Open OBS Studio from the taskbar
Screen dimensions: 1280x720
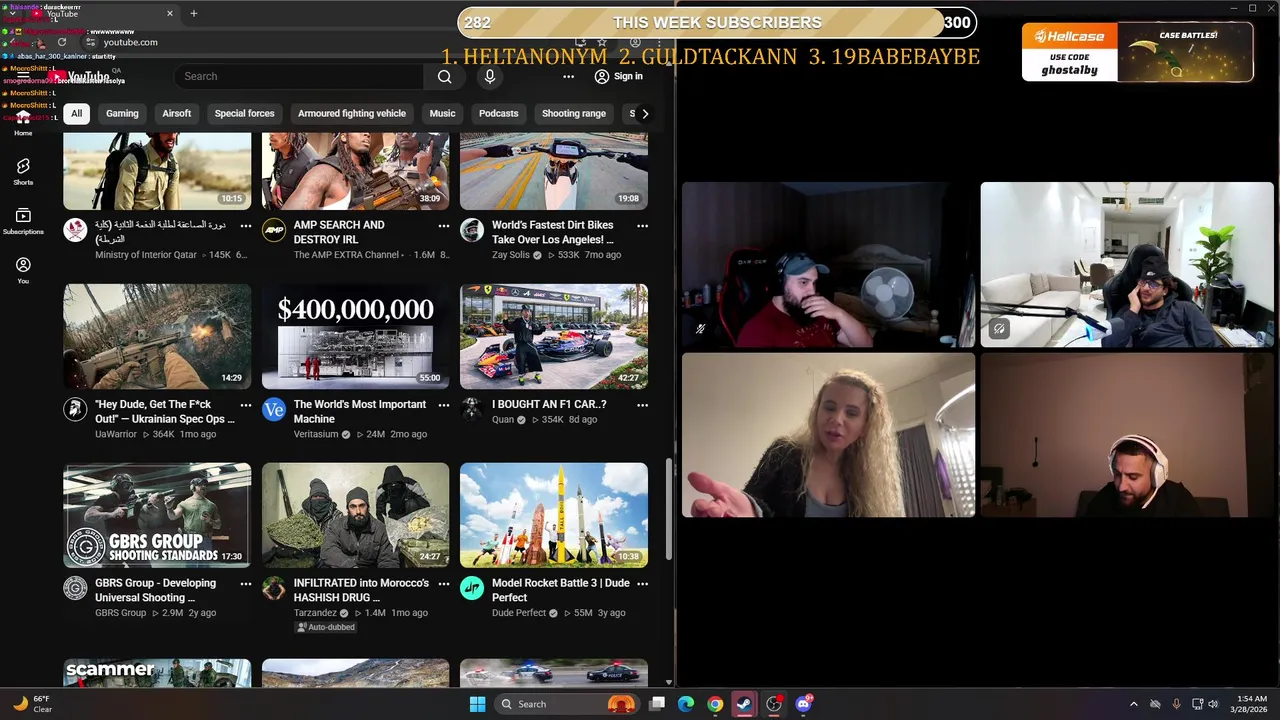click(774, 704)
